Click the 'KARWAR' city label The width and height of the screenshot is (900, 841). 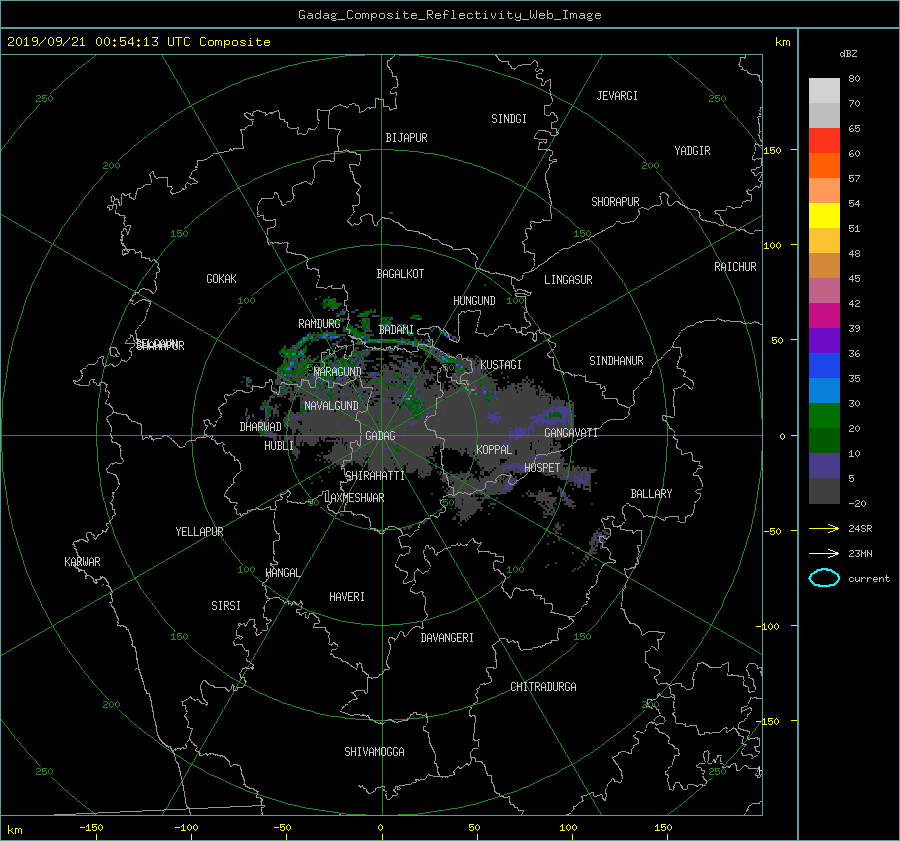tap(82, 562)
